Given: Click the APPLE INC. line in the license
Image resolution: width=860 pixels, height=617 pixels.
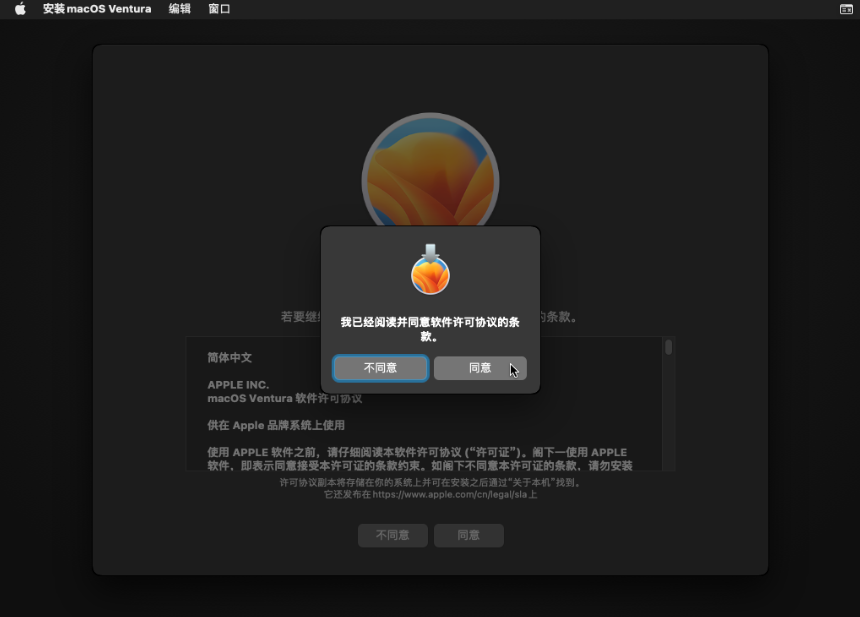Looking at the screenshot, I should [238, 385].
